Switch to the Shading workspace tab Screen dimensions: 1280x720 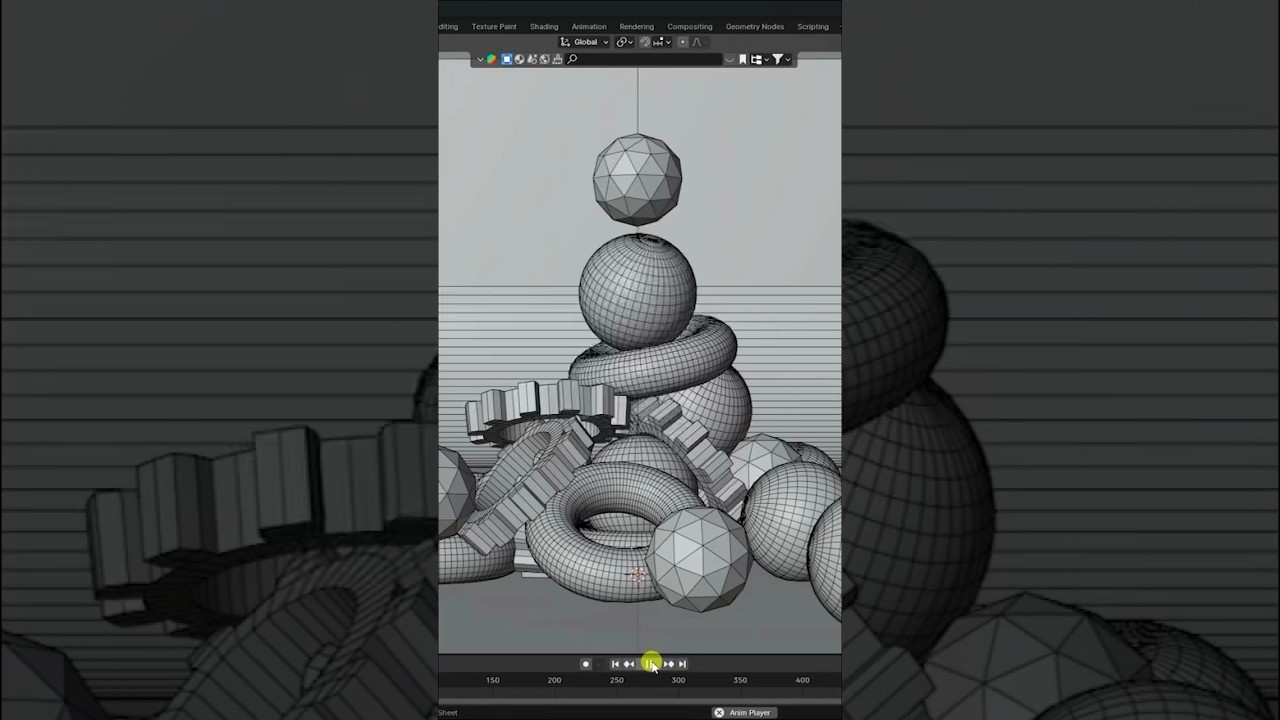544,27
